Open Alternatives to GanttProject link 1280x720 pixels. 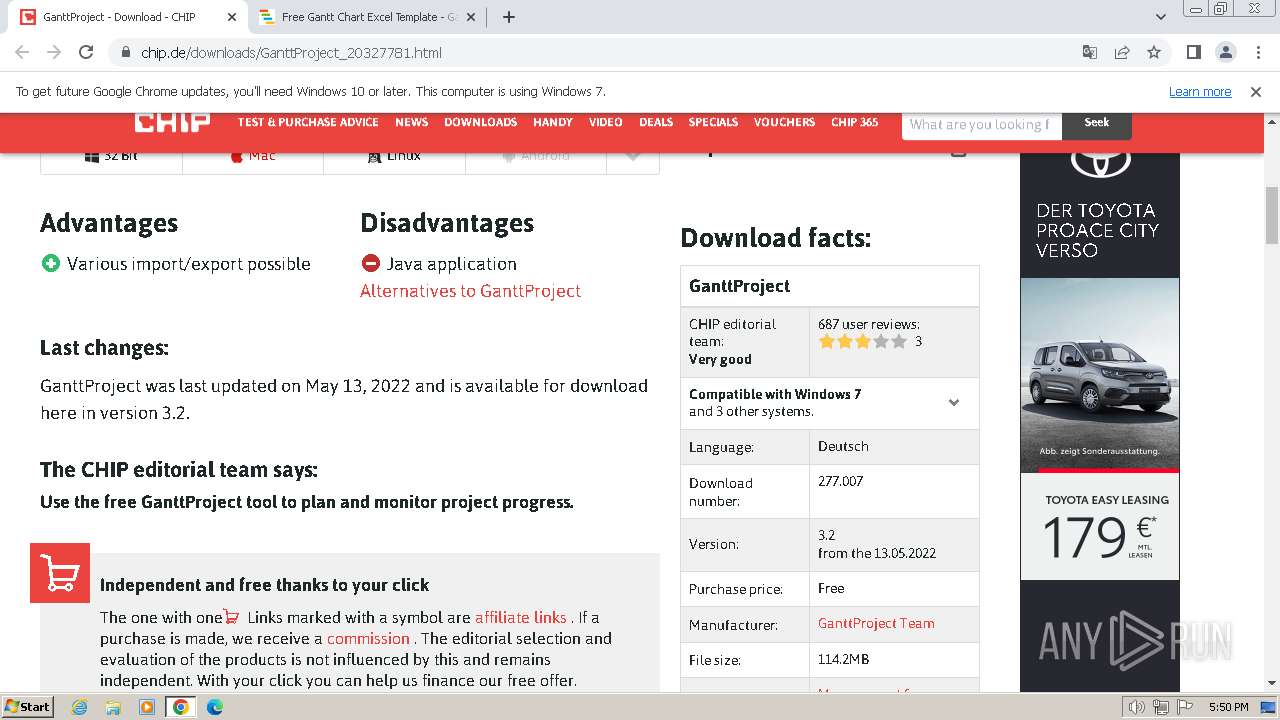[470, 291]
